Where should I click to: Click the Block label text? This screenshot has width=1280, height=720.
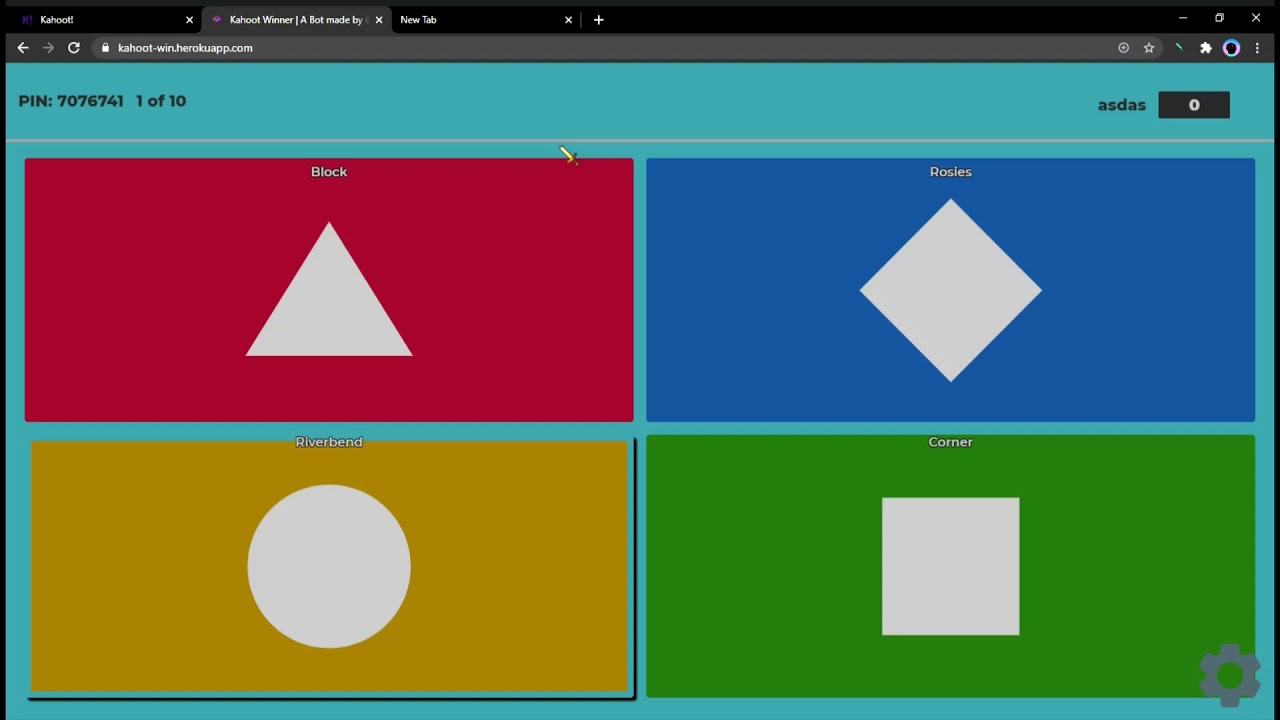click(329, 172)
